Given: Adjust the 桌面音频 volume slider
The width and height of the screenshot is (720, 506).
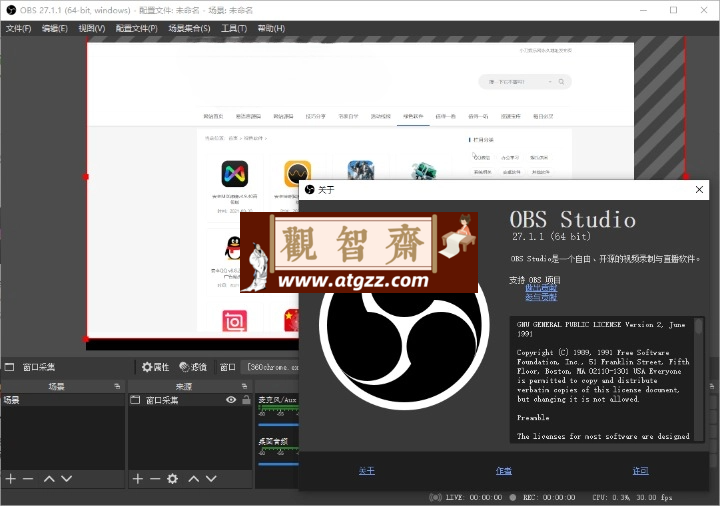Looking at the screenshot, I should coord(278,464).
